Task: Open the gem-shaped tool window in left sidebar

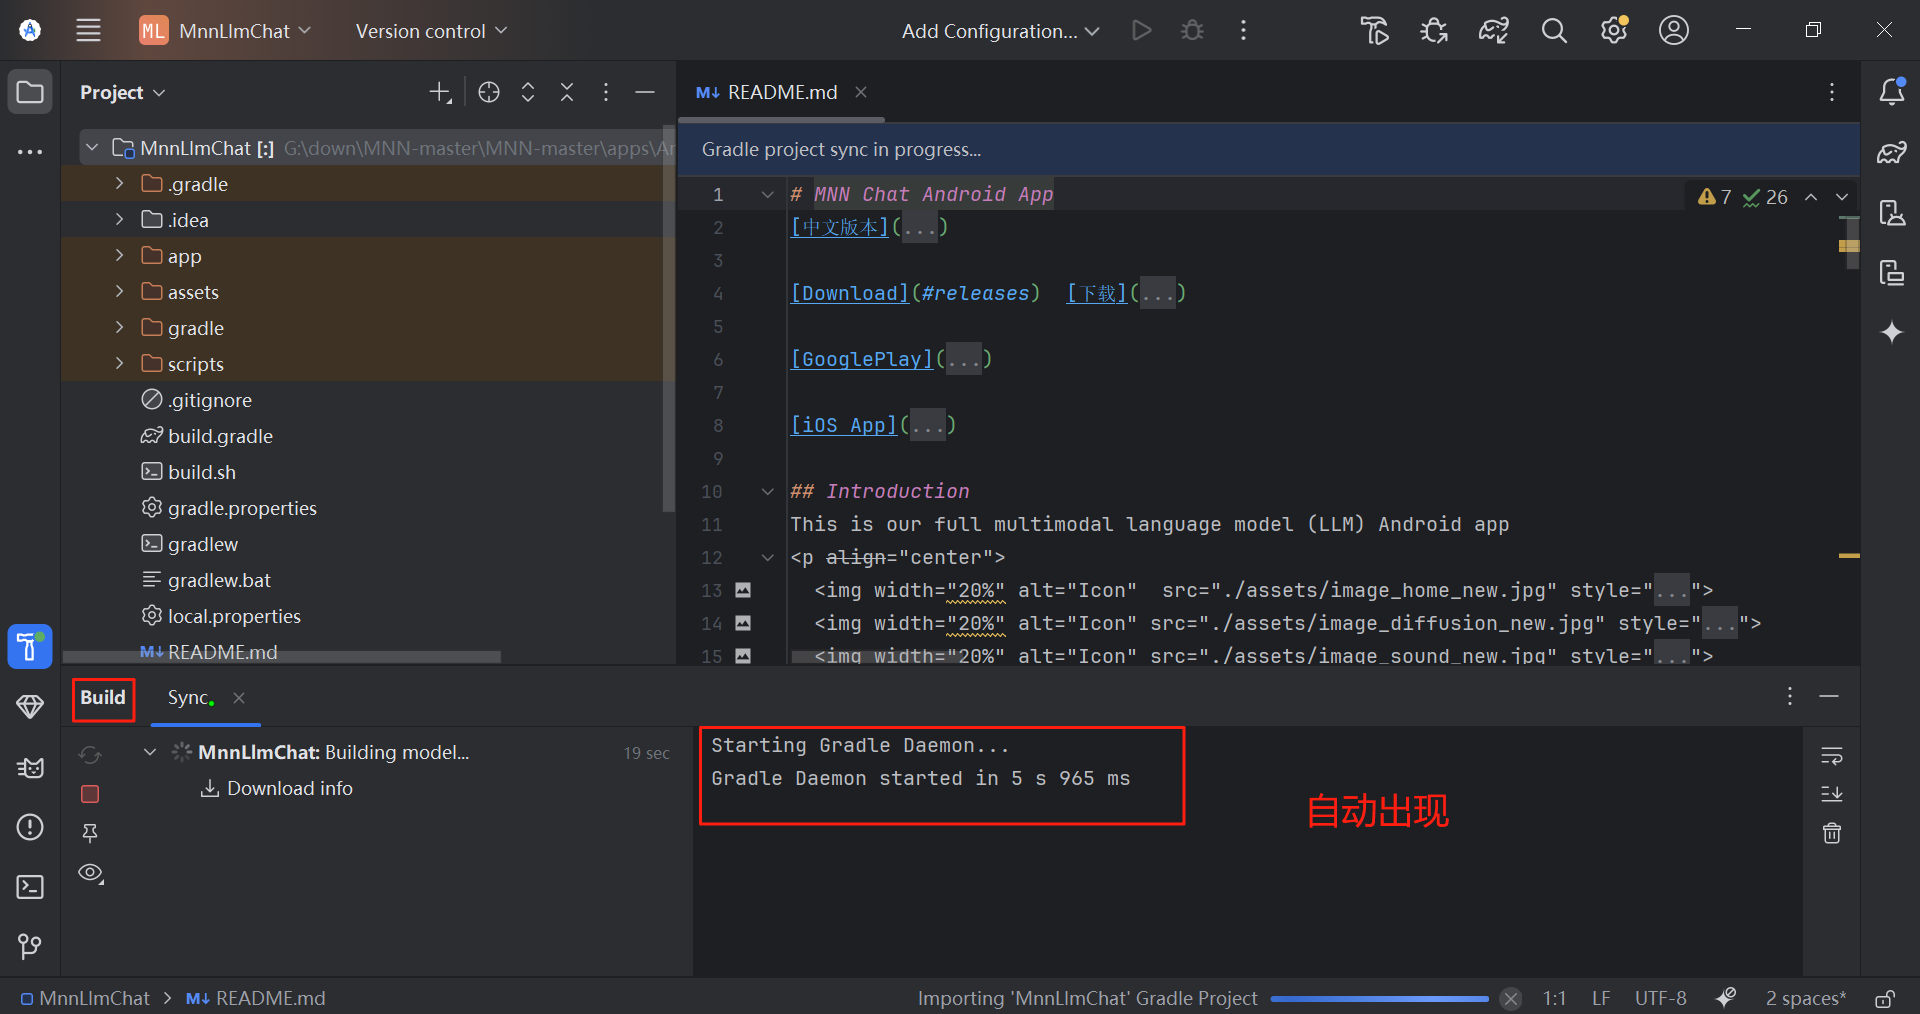Action: pos(30,707)
